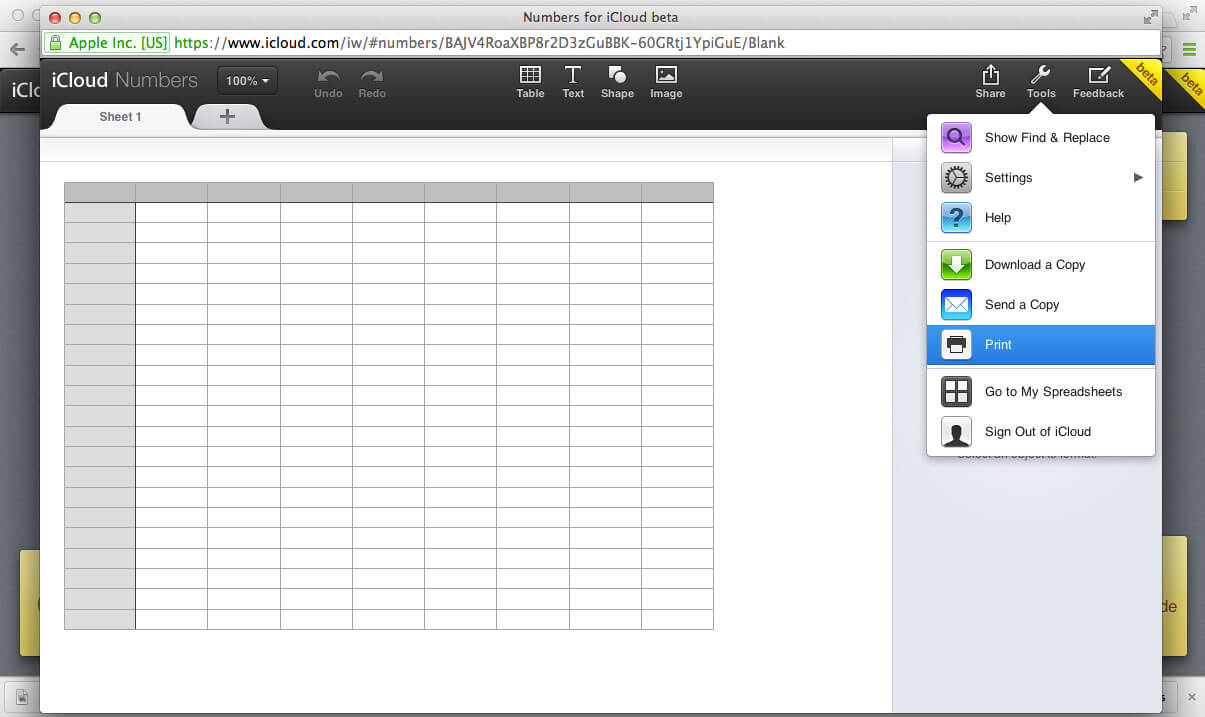Select Print from the Tools menu

(x=998, y=345)
